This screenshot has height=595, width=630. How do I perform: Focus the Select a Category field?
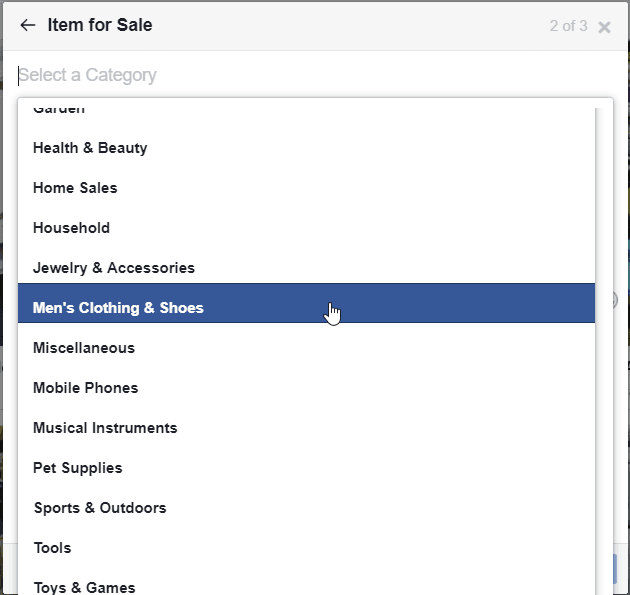tap(315, 75)
